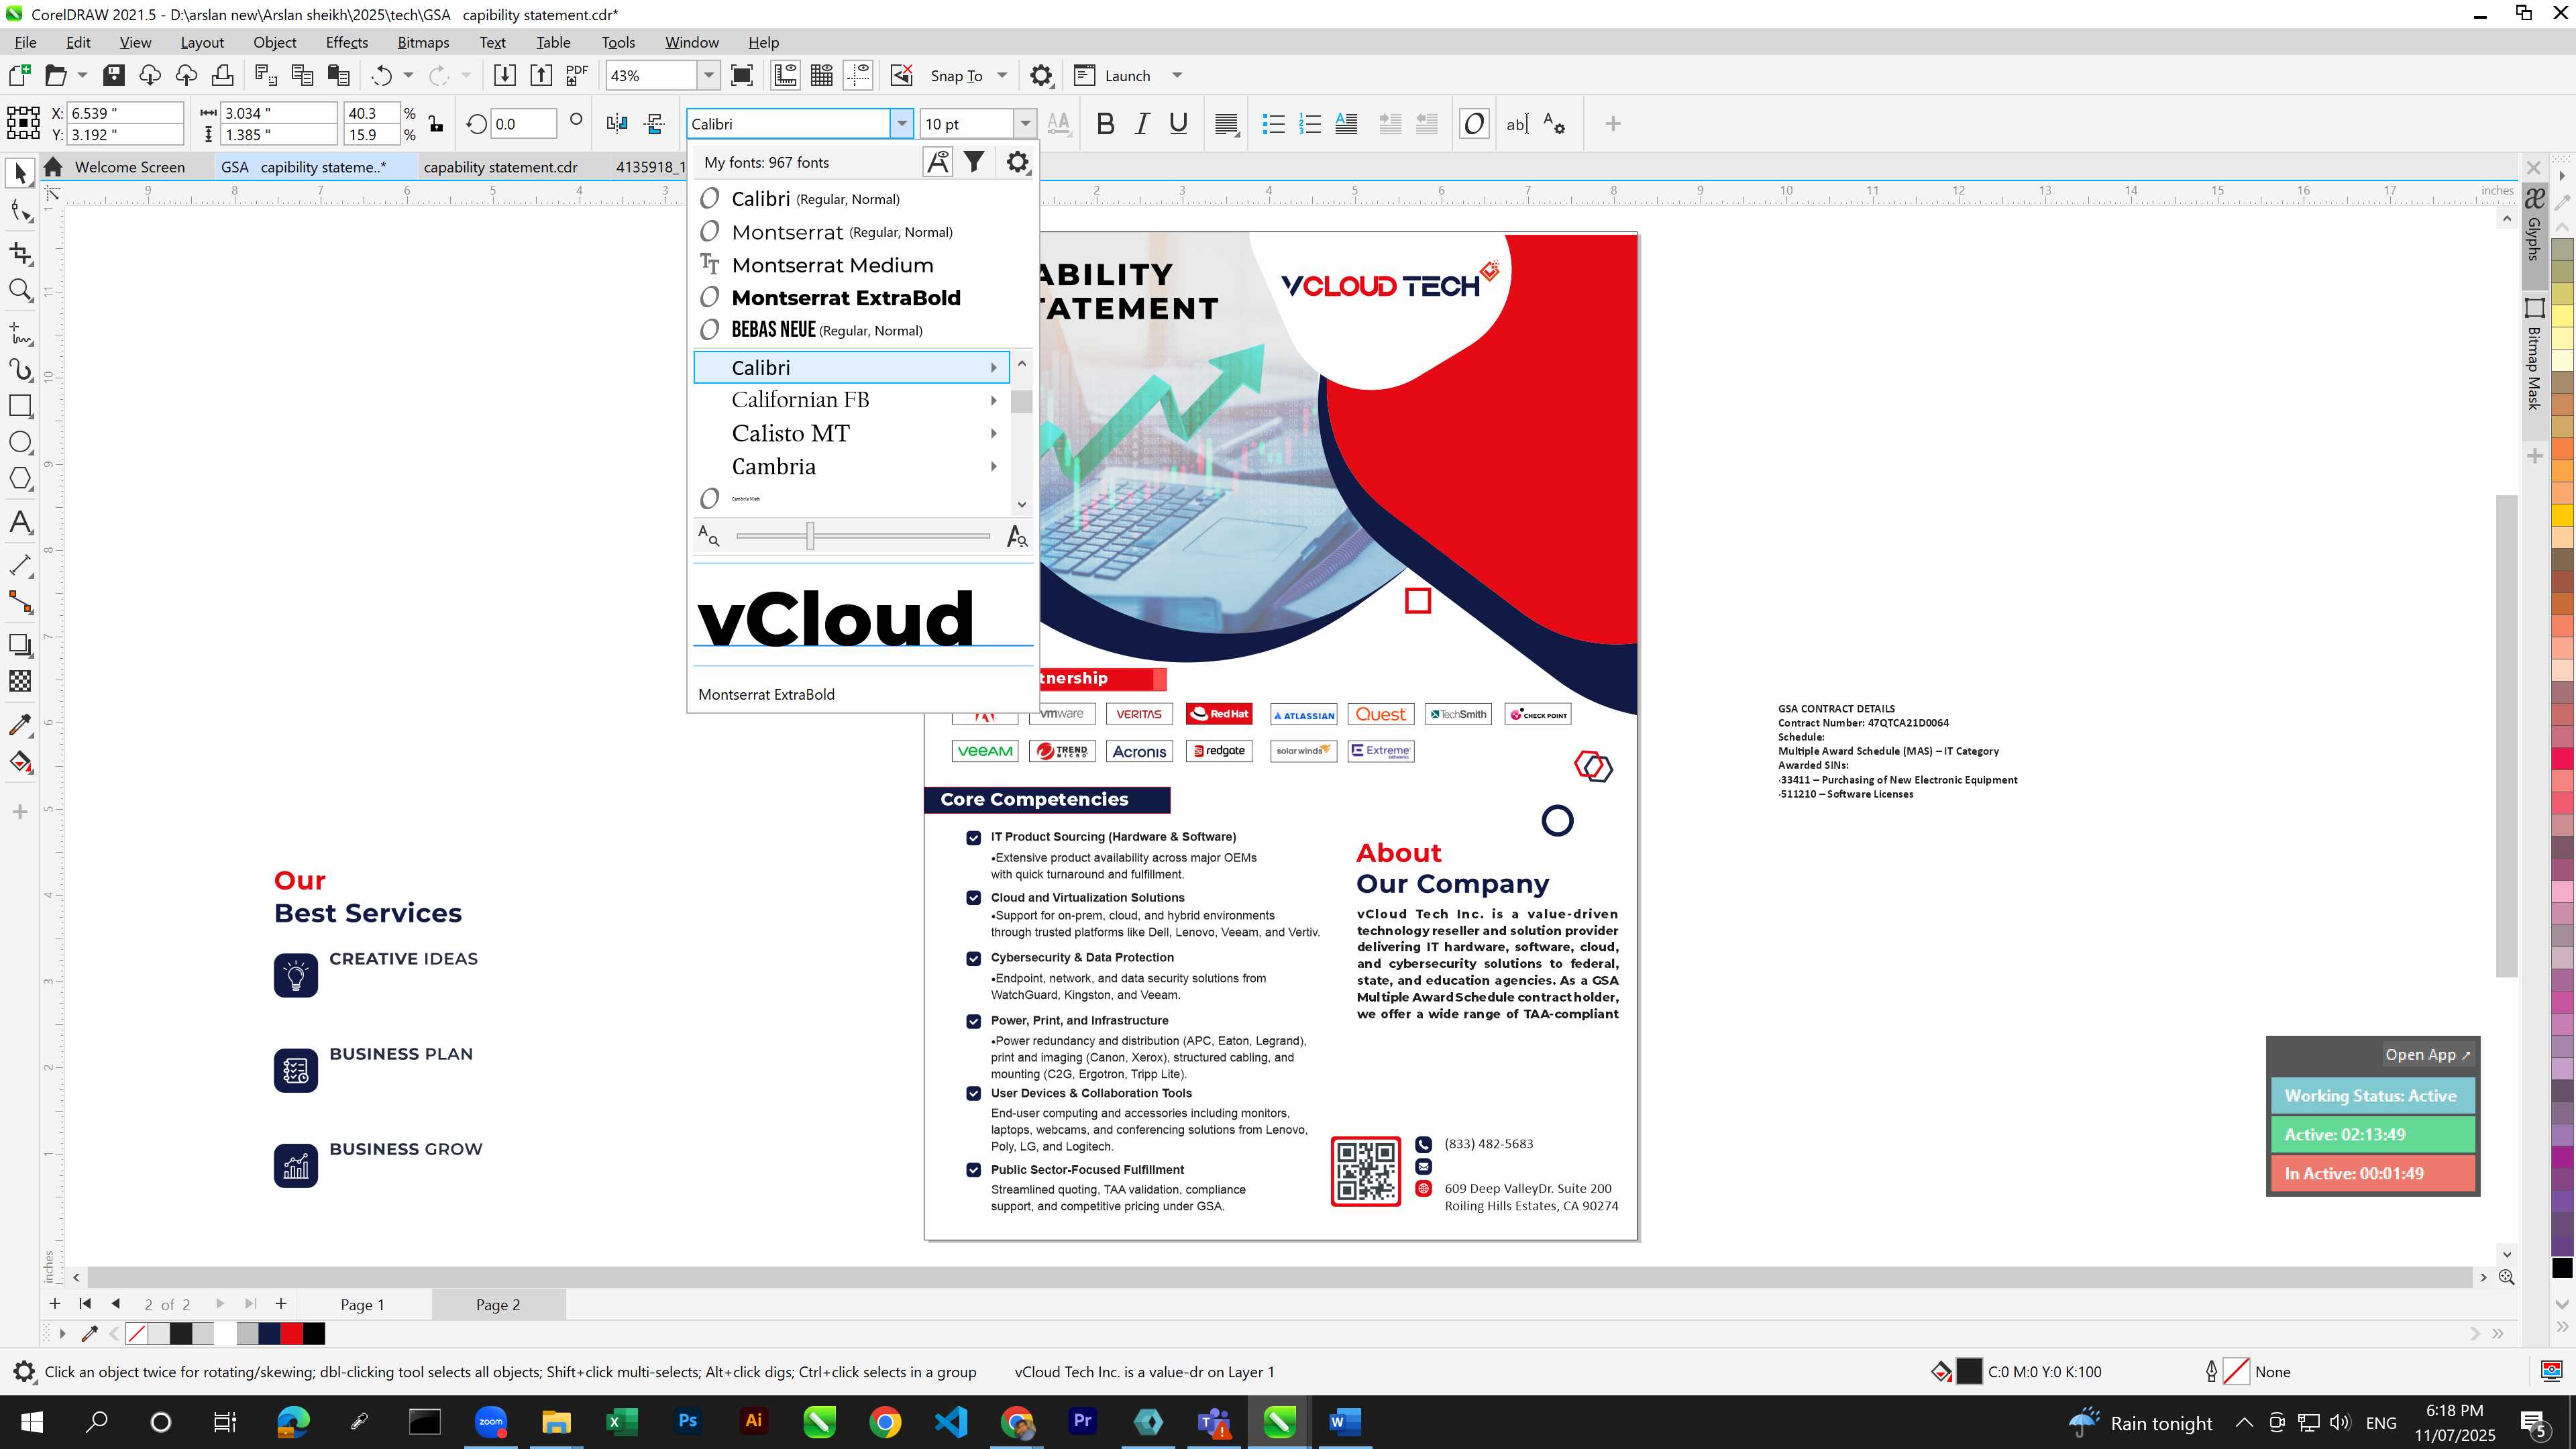
Task: Expand the Launch dropdown arrow
Action: (x=1177, y=75)
